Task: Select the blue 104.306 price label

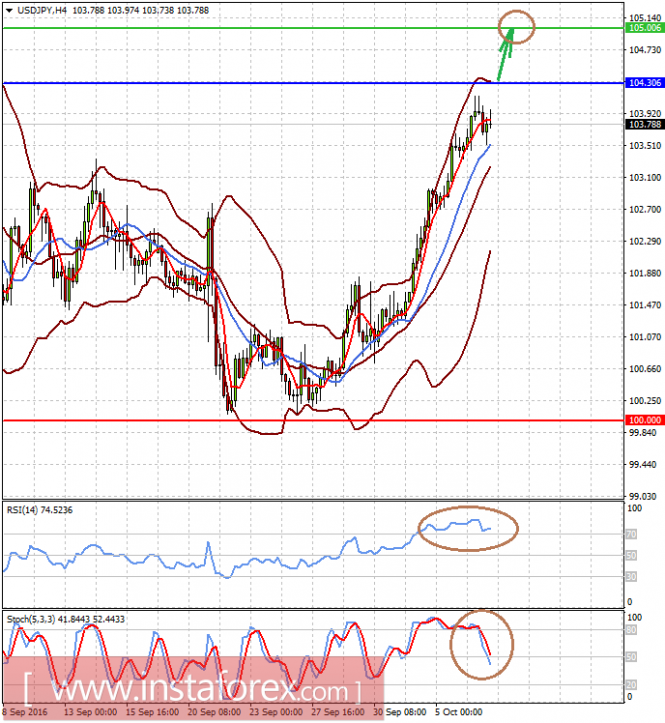Action: 644,83
